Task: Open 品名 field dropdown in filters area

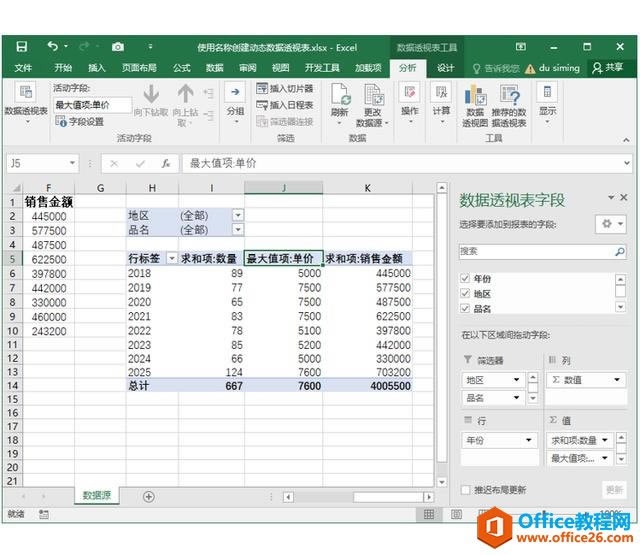Action: click(516, 397)
